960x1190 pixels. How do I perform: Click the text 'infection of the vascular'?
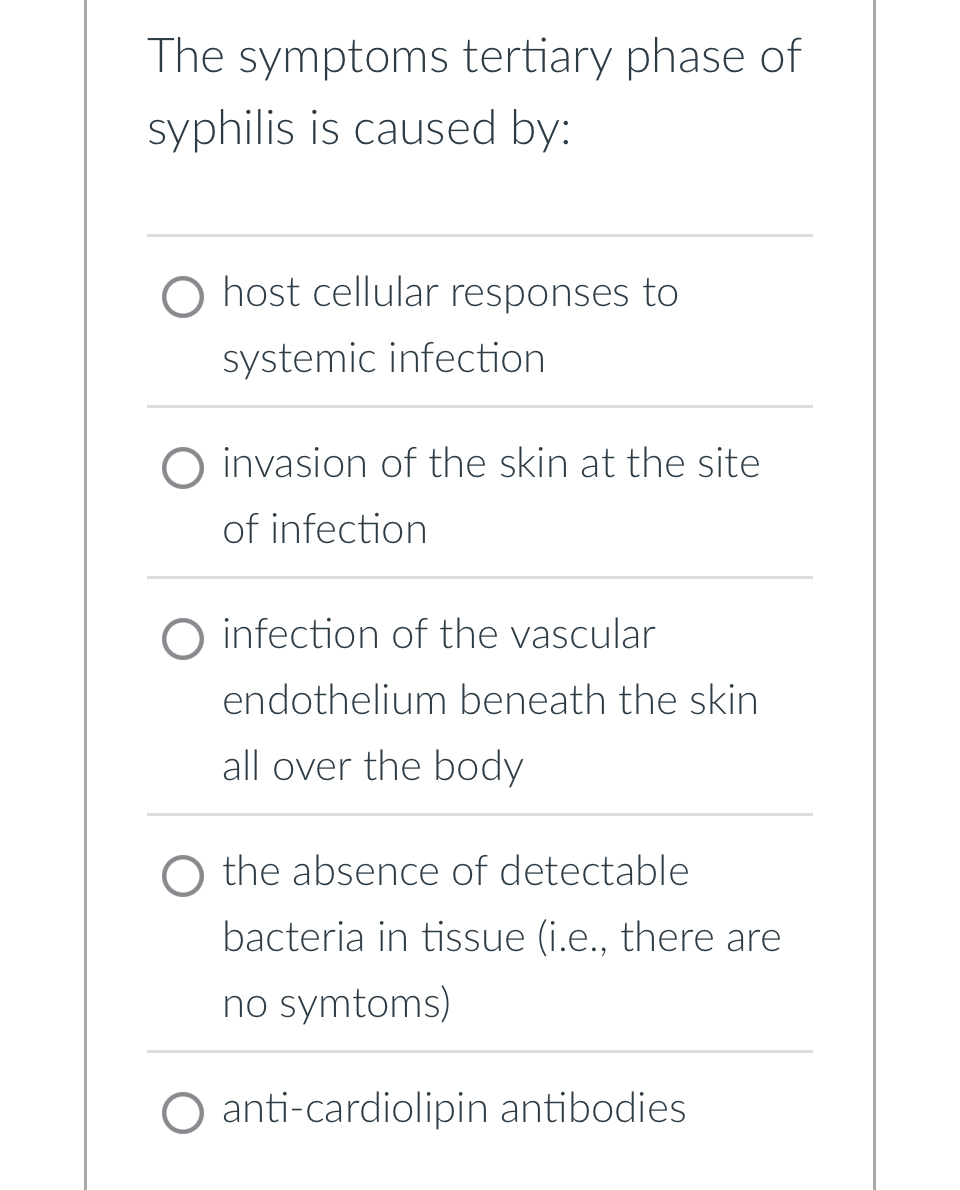pyautogui.click(x=438, y=634)
